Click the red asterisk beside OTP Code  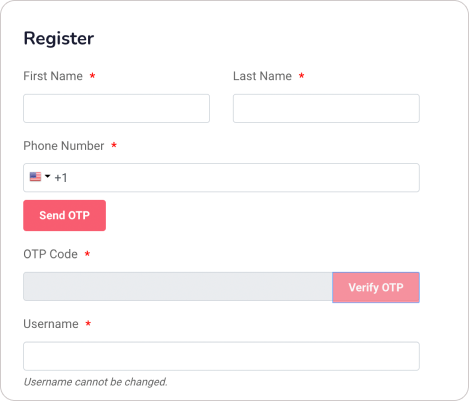coord(87,254)
